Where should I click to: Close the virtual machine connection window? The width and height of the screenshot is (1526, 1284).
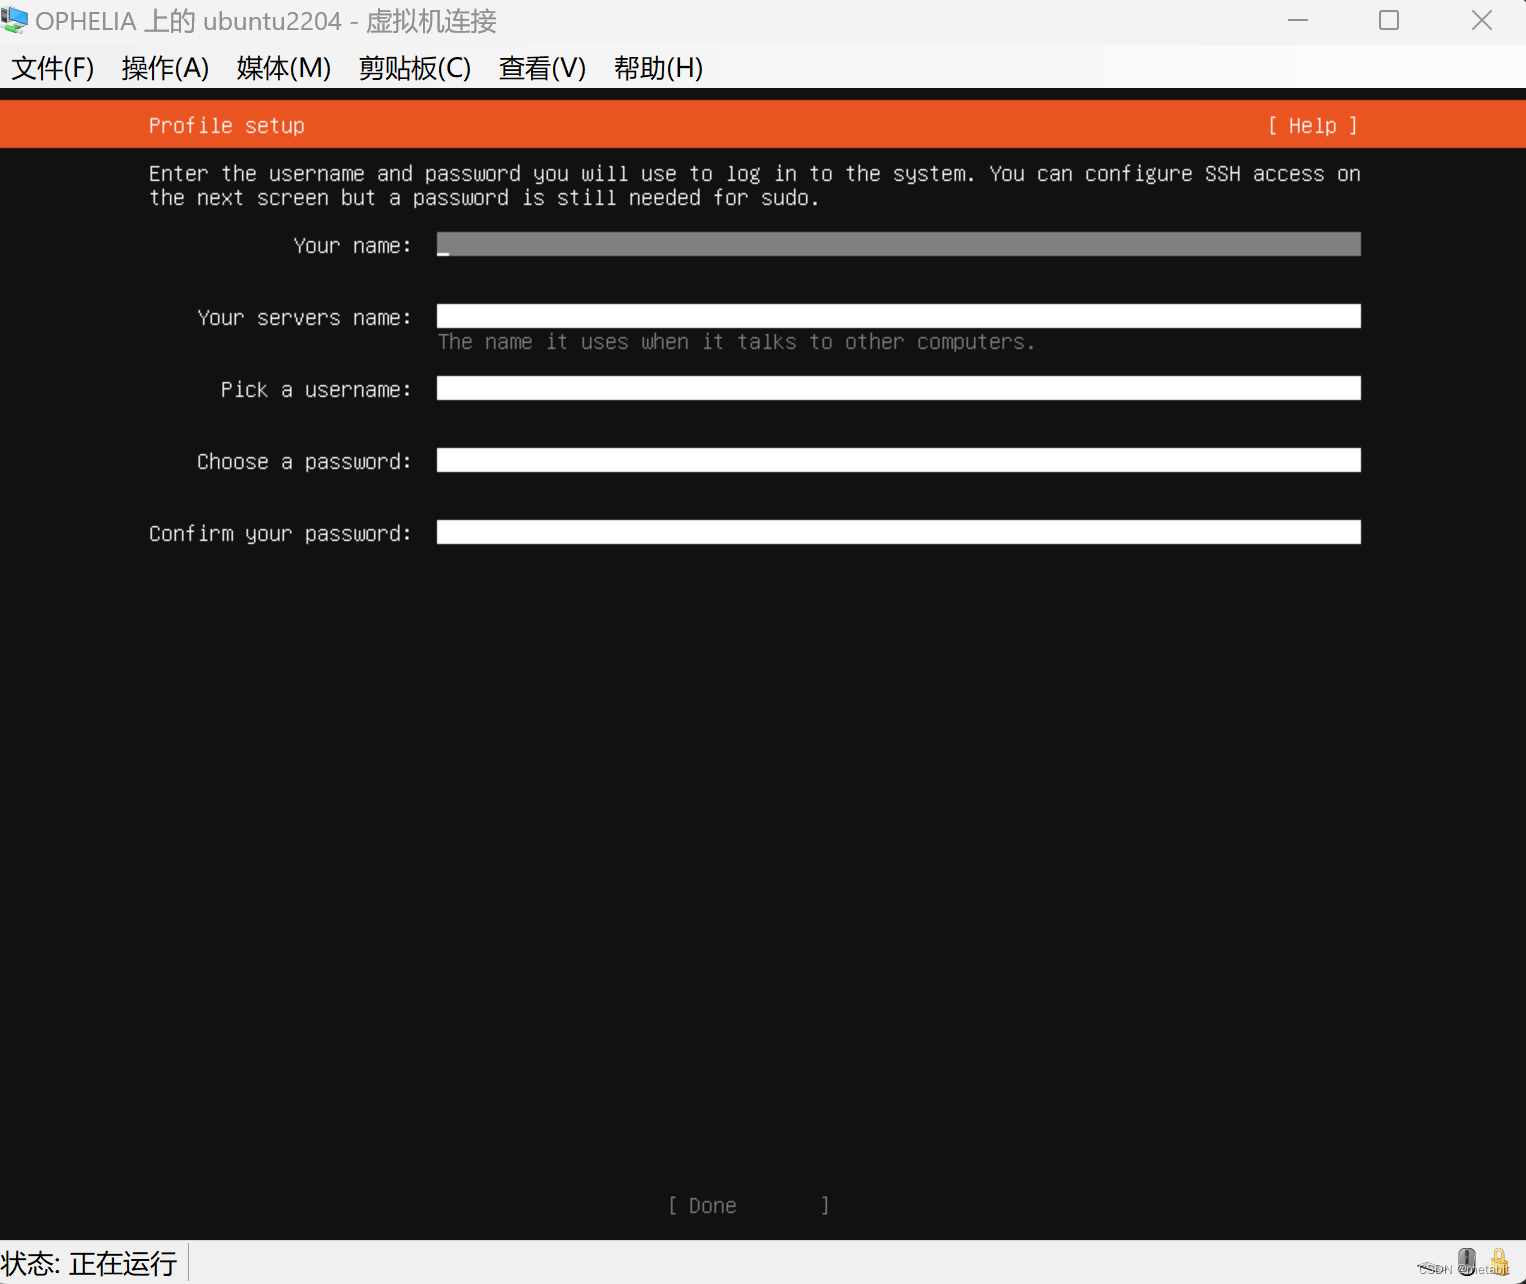point(1482,20)
